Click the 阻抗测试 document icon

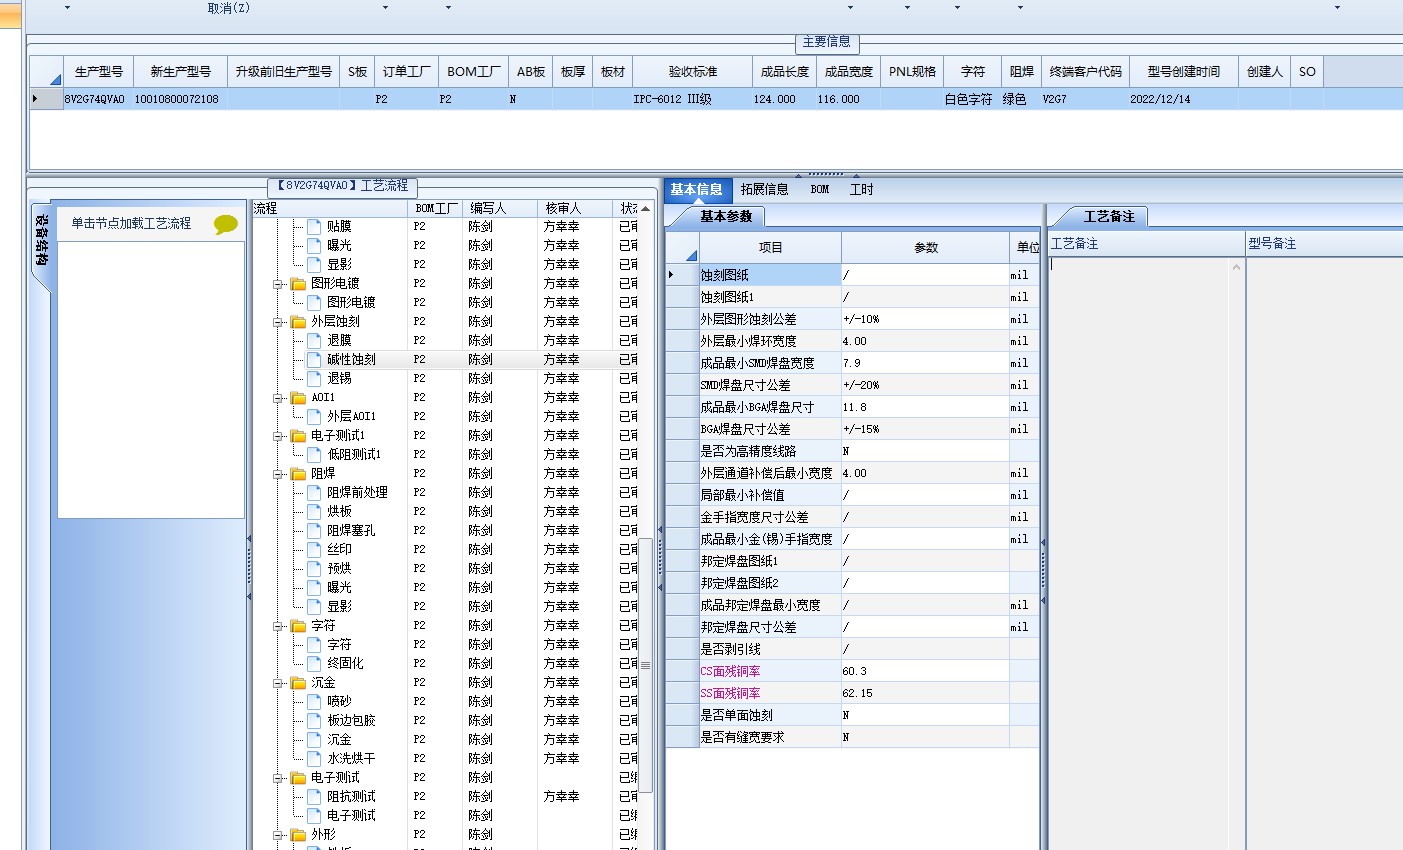tap(314, 797)
